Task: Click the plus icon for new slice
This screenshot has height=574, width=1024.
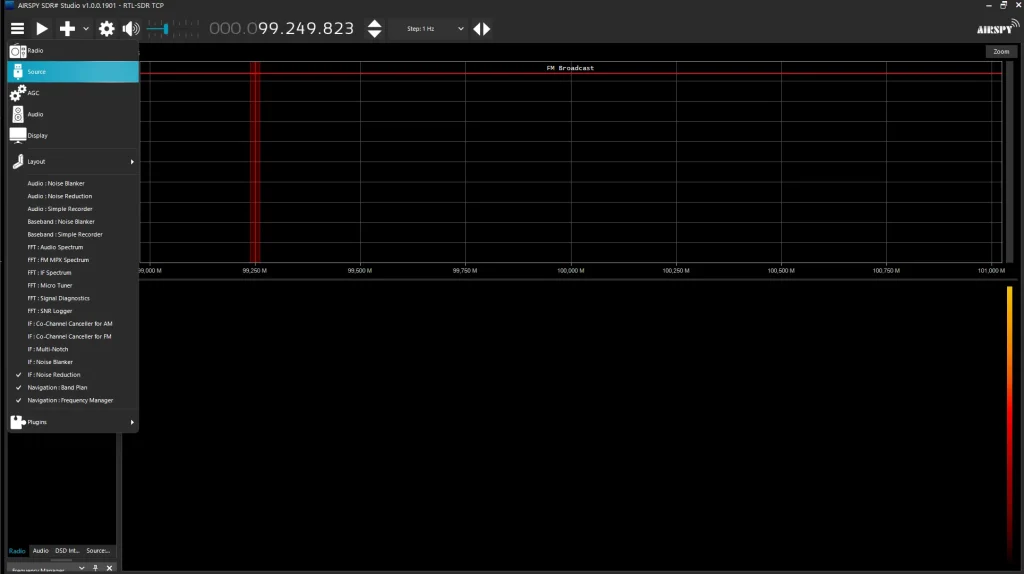Action: click(x=68, y=29)
